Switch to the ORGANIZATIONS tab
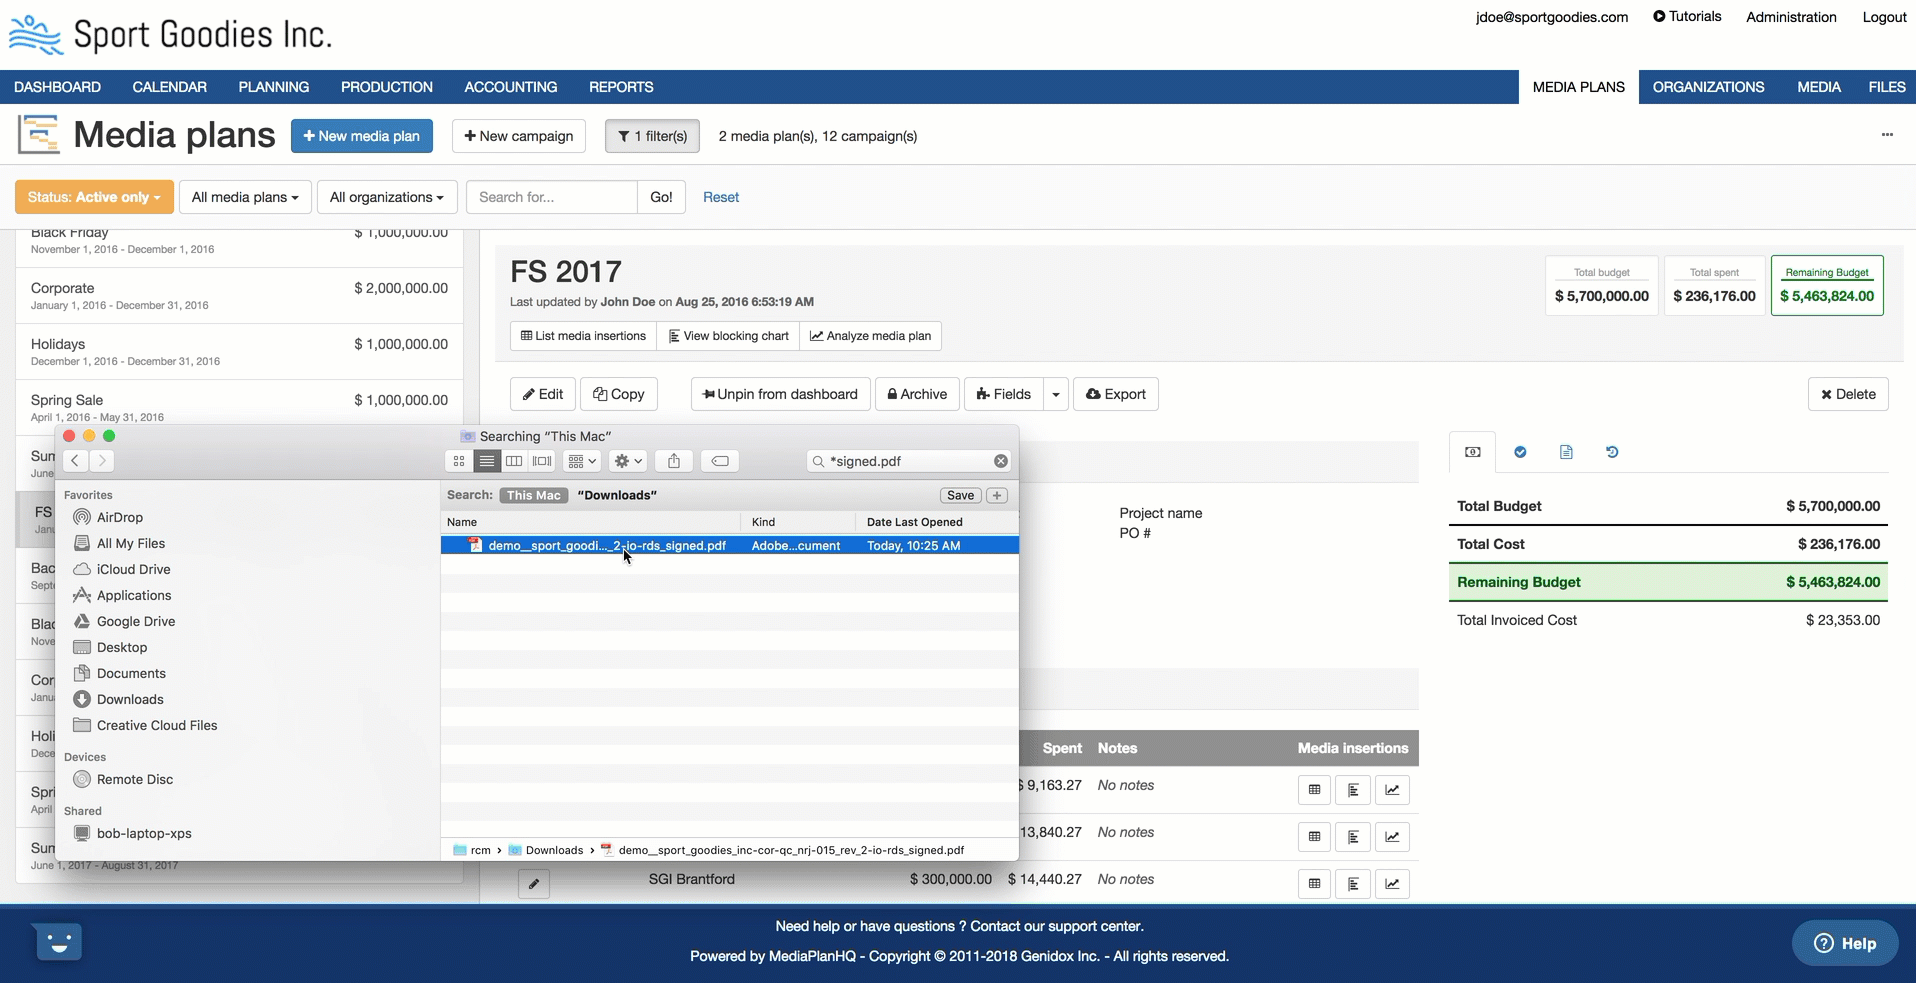 pyautogui.click(x=1708, y=87)
